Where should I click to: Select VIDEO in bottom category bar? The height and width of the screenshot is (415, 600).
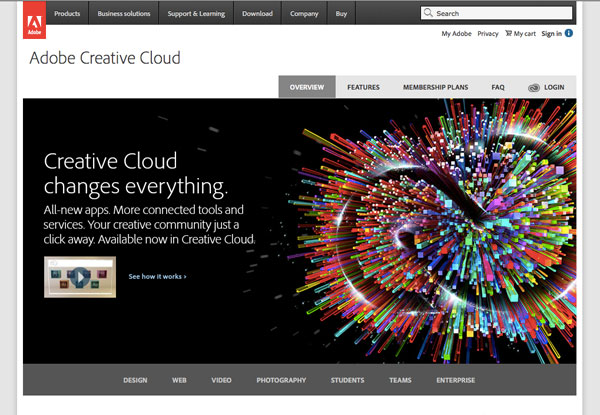[221, 380]
